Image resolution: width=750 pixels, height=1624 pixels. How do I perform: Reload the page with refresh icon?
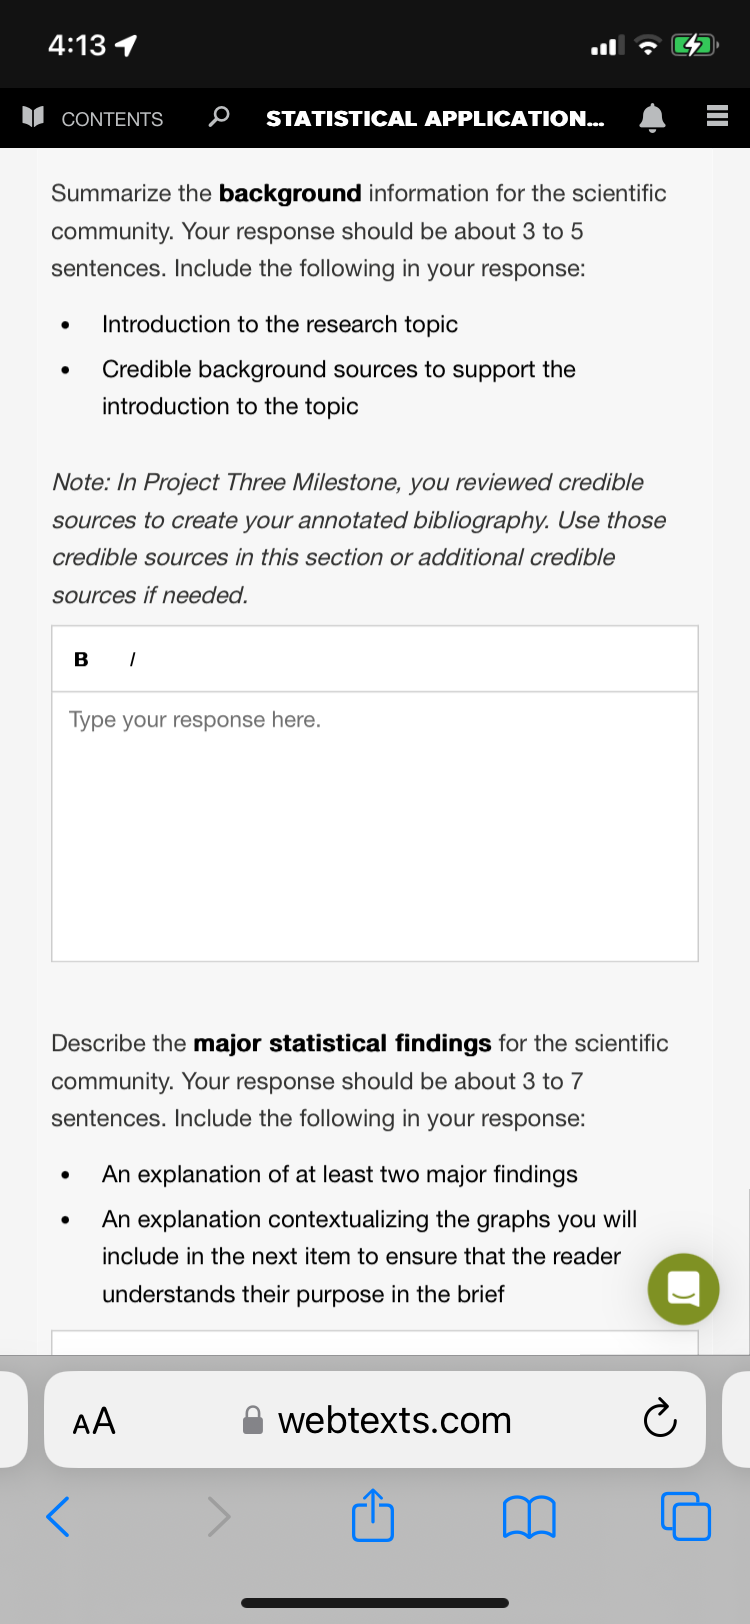click(660, 1419)
